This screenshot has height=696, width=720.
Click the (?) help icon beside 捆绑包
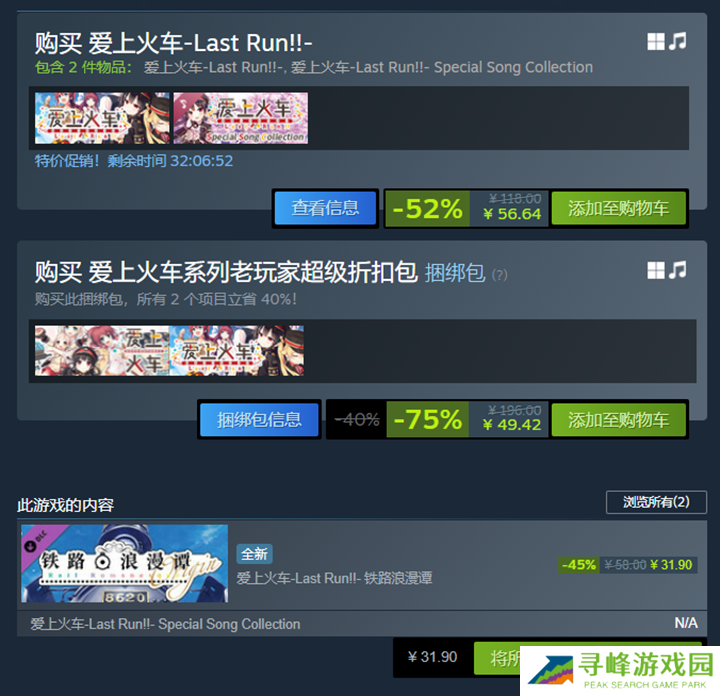[500, 275]
